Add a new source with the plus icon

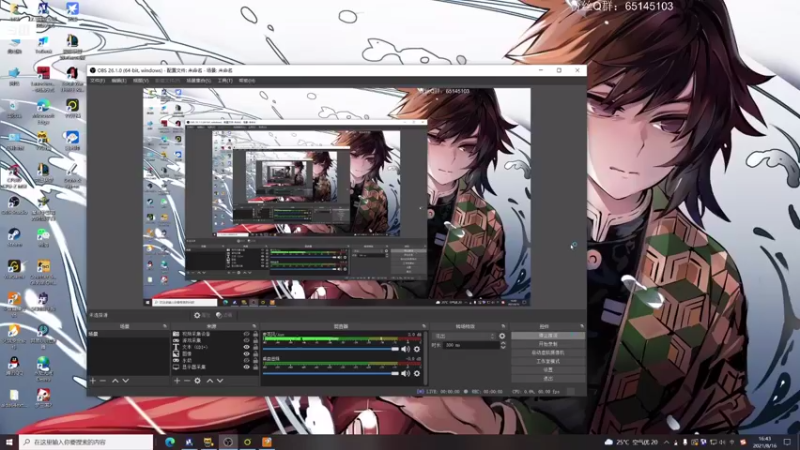tap(177, 381)
